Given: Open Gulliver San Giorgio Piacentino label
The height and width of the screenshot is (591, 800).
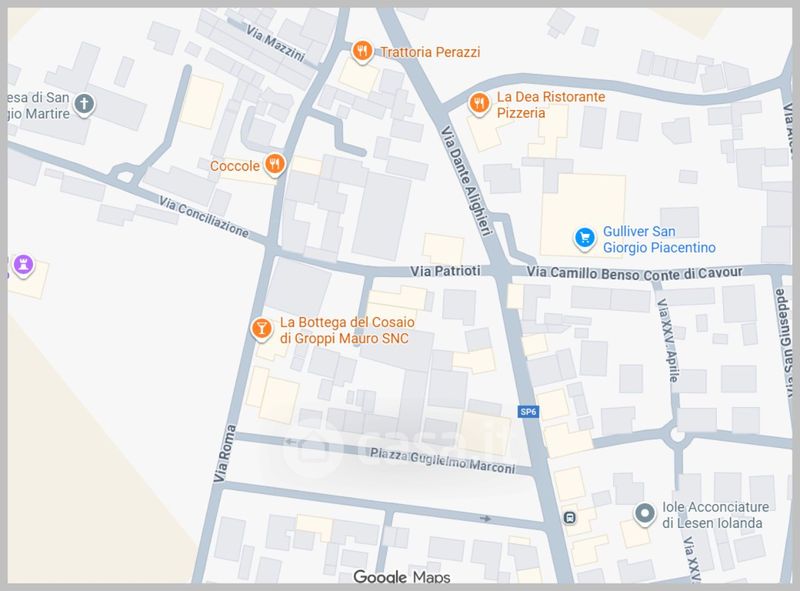Looking at the screenshot, I should pyautogui.click(x=659, y=239).
